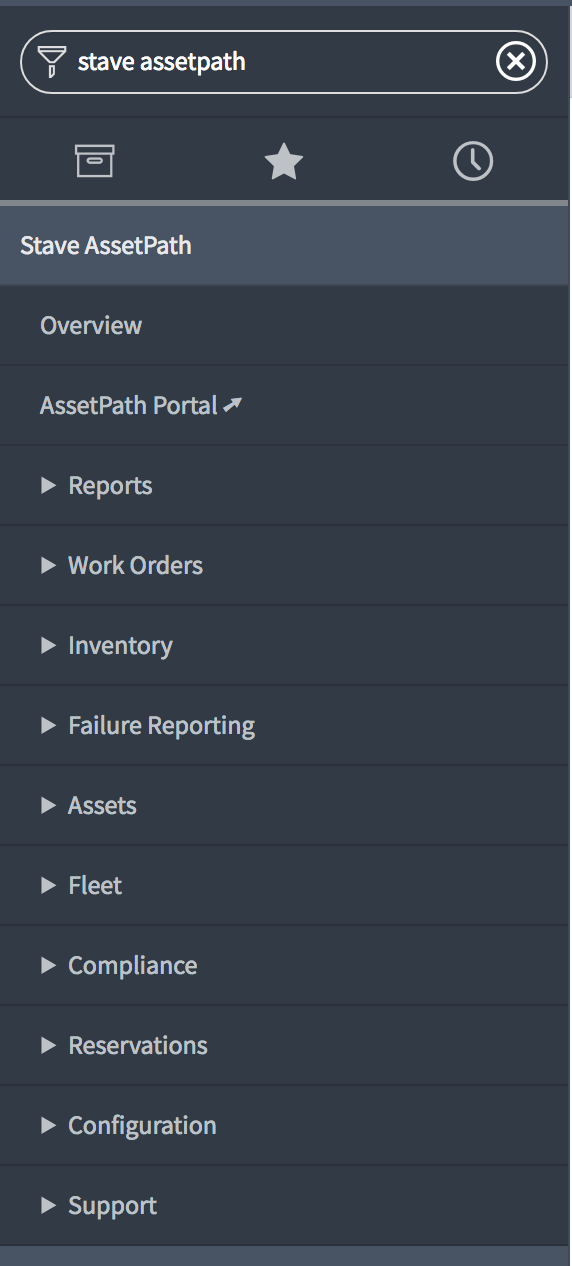
Task: Click the filter funnel icon in search box
Action: point(51,62)
